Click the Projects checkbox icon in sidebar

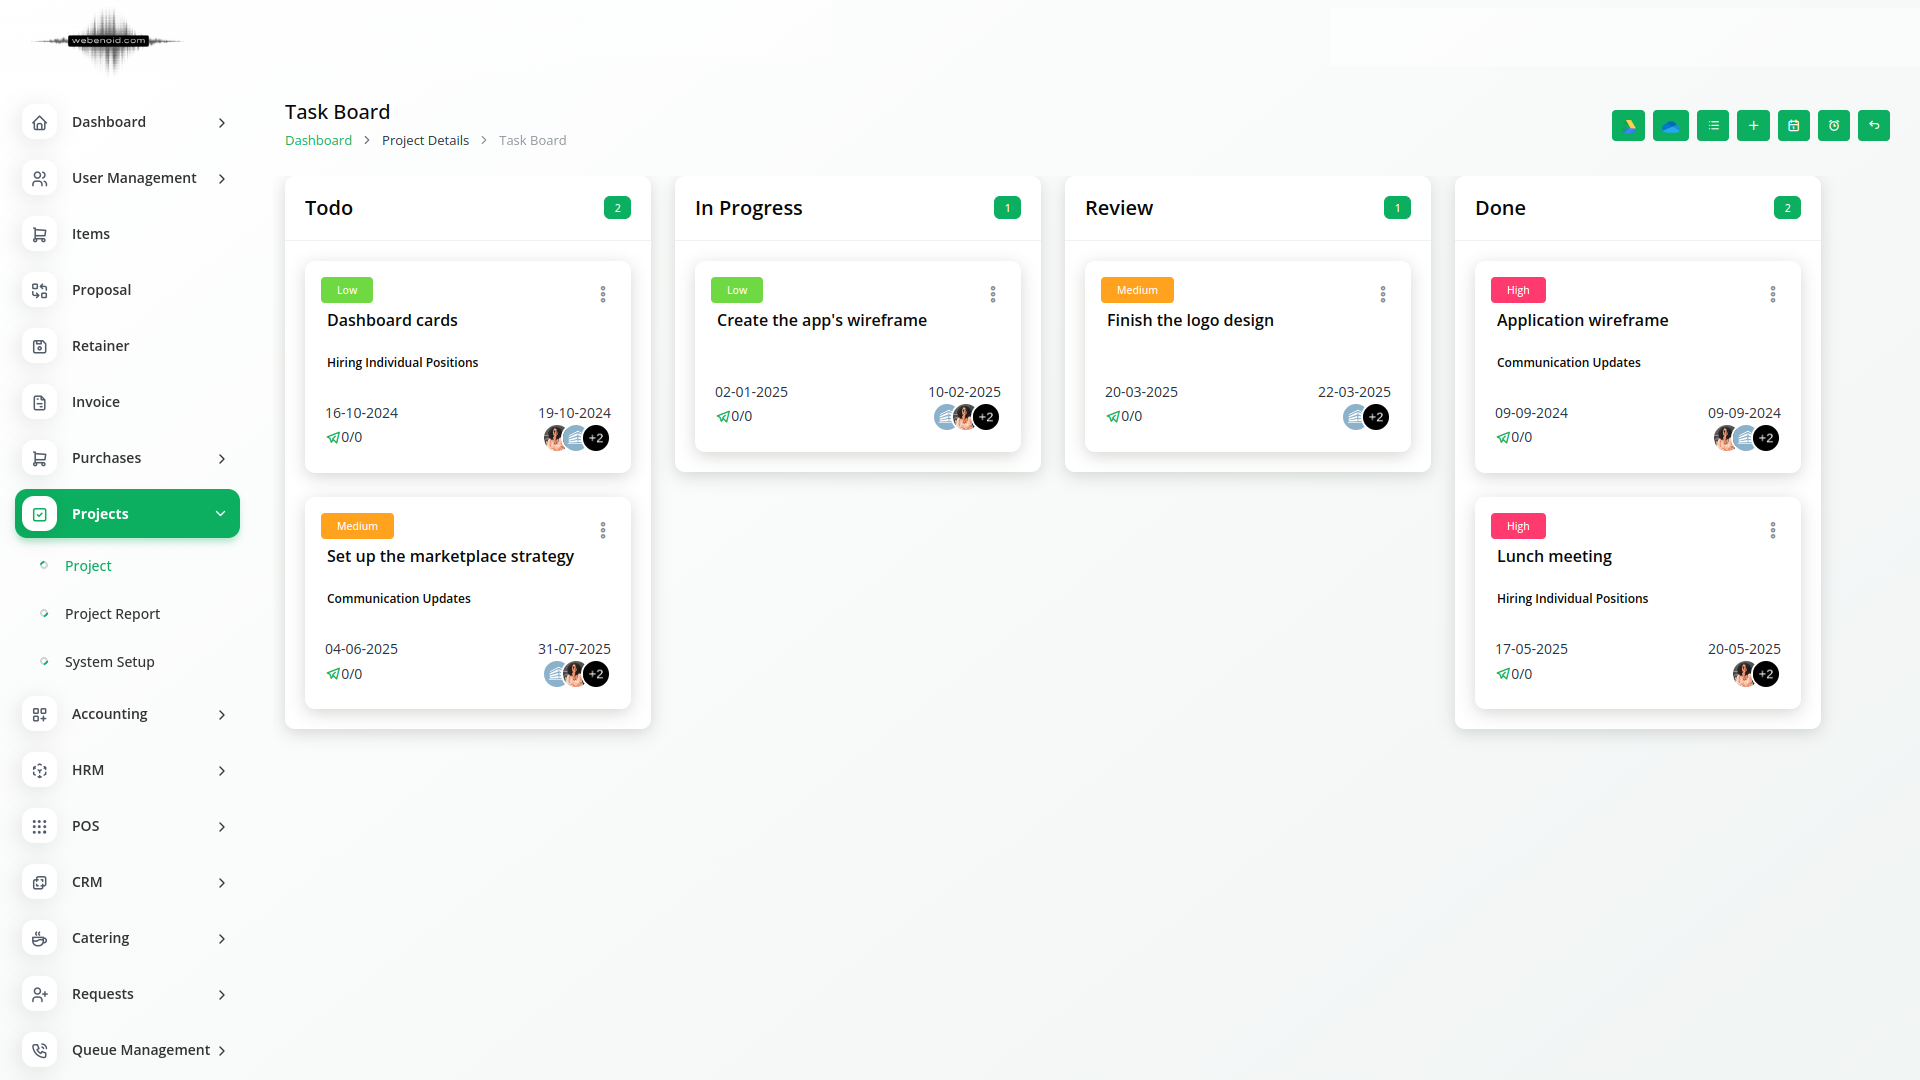(x=40, y=514)
